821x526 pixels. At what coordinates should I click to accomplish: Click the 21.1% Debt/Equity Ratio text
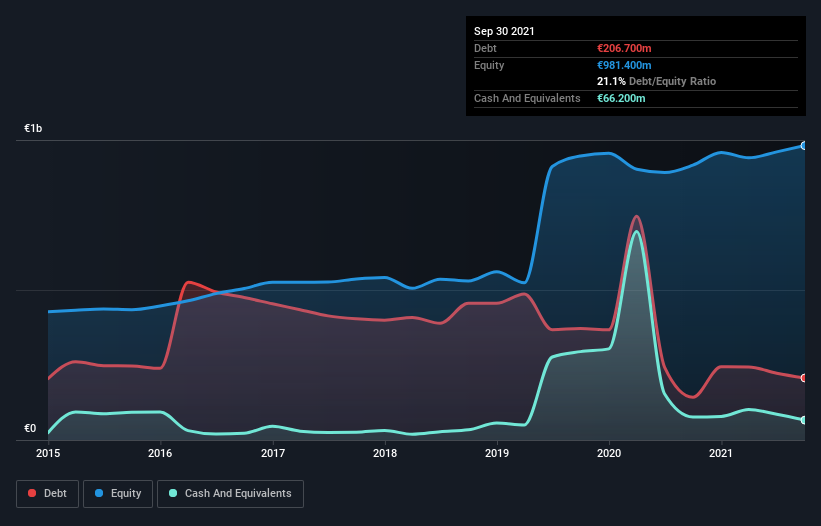tap(657, 81)
